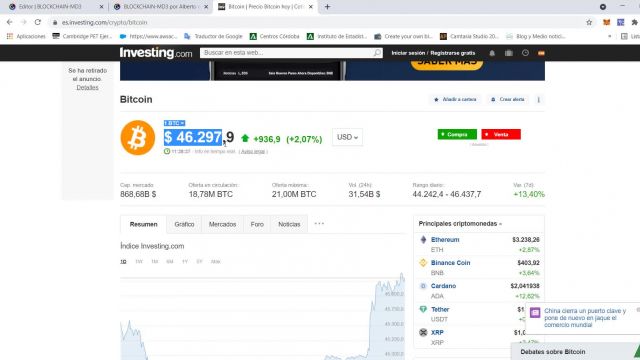The image size is (640, 360).
Task: Select the 1W chart range
Action: click(x=139, y=262)
